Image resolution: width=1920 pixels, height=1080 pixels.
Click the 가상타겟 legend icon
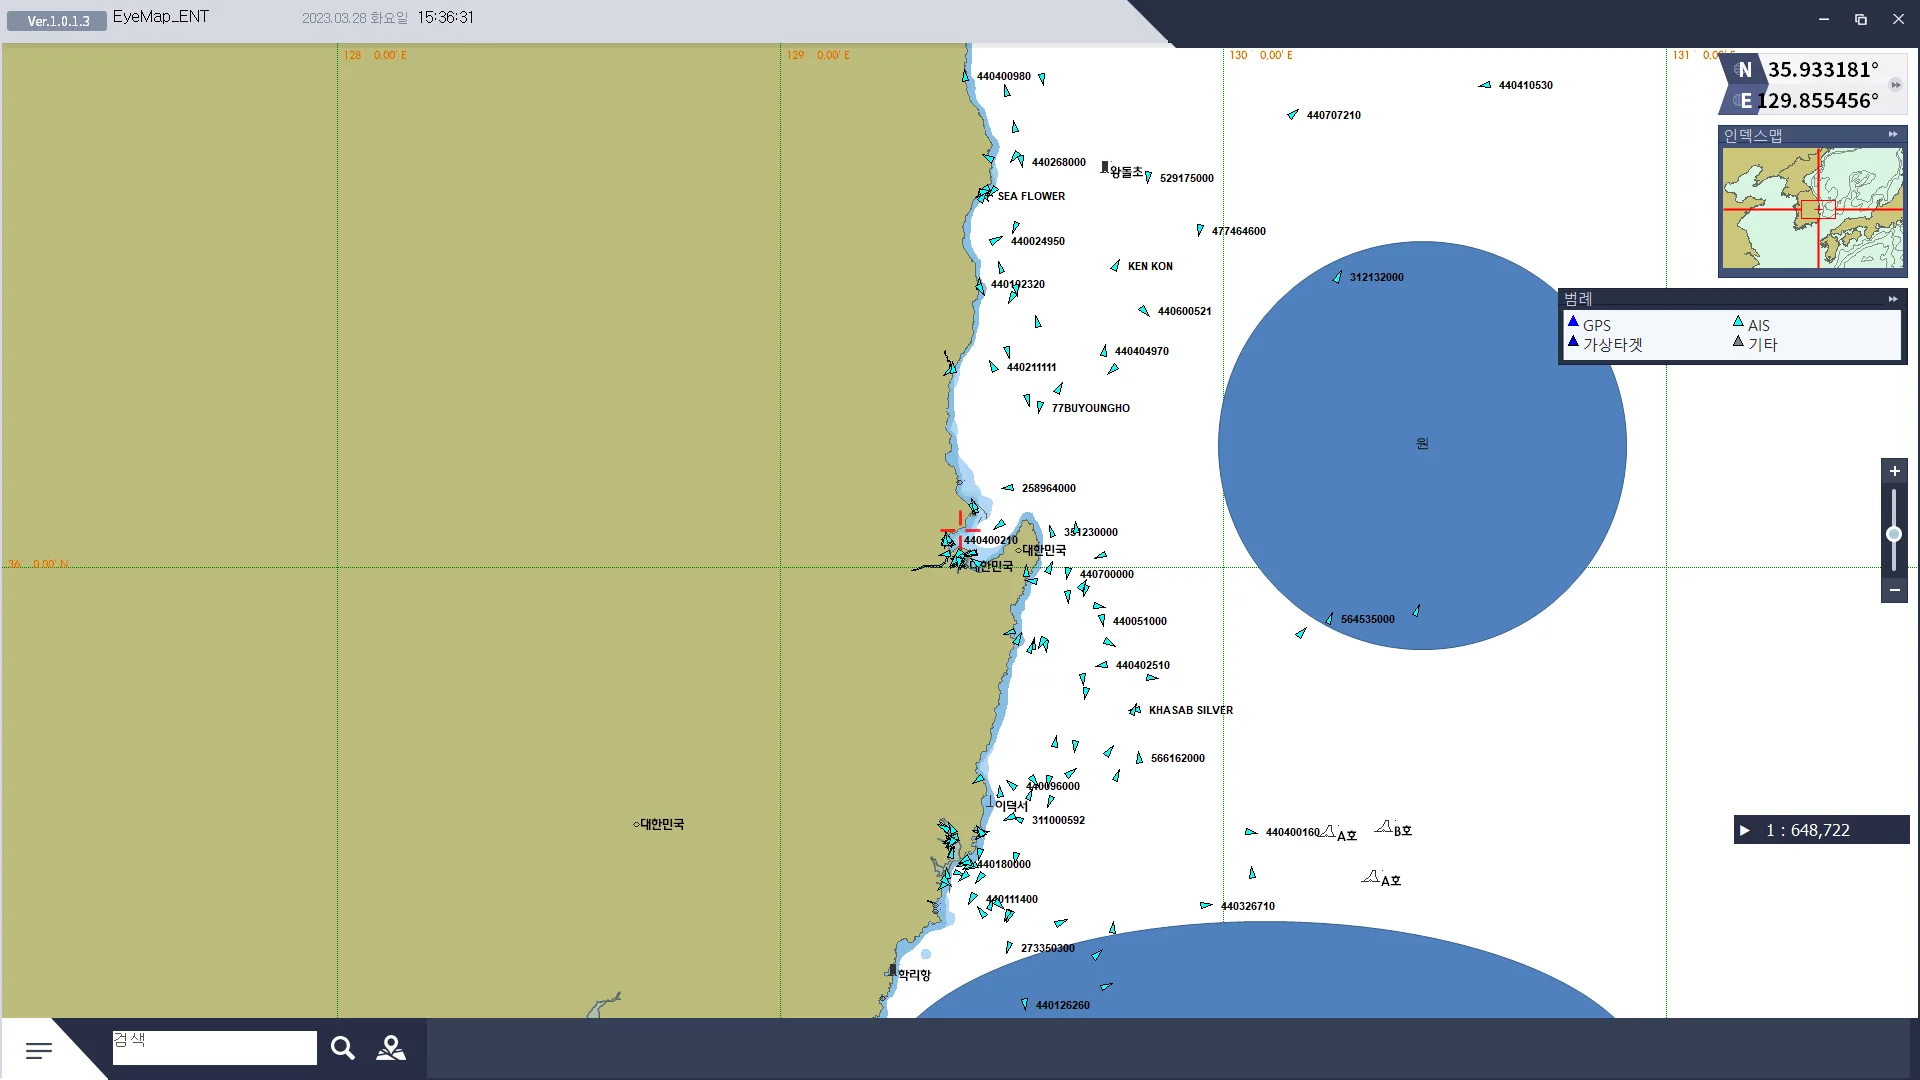coord(1573,342)
